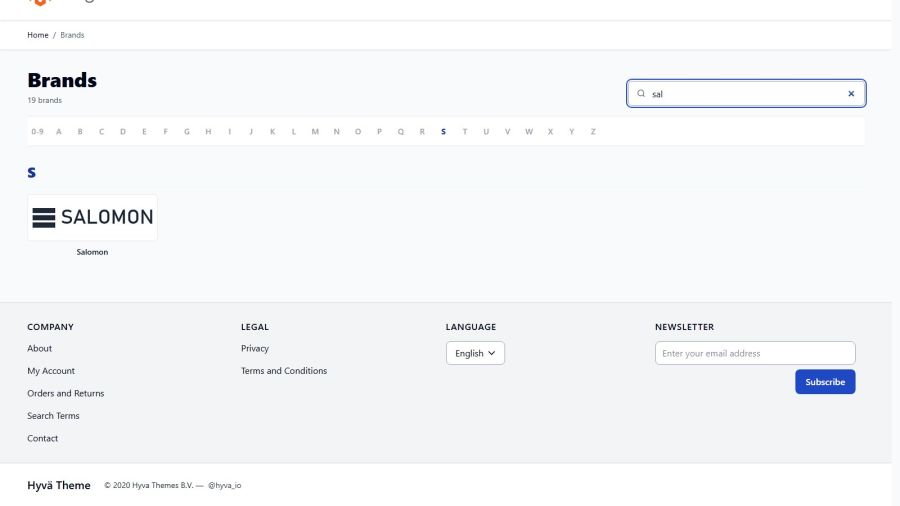The image size is (900, 506).
Task: Filter brands by letter F
Action: (x=165, y=131)
